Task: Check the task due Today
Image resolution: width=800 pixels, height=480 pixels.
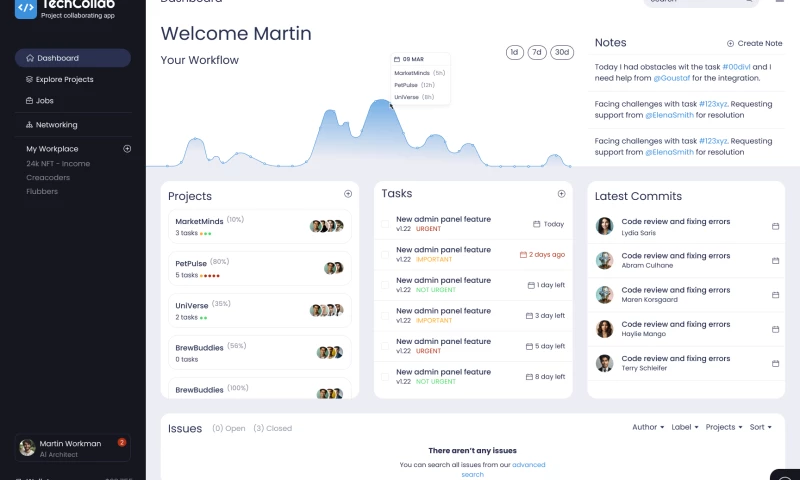Action: pyautogui.click(x=385, y=224)
